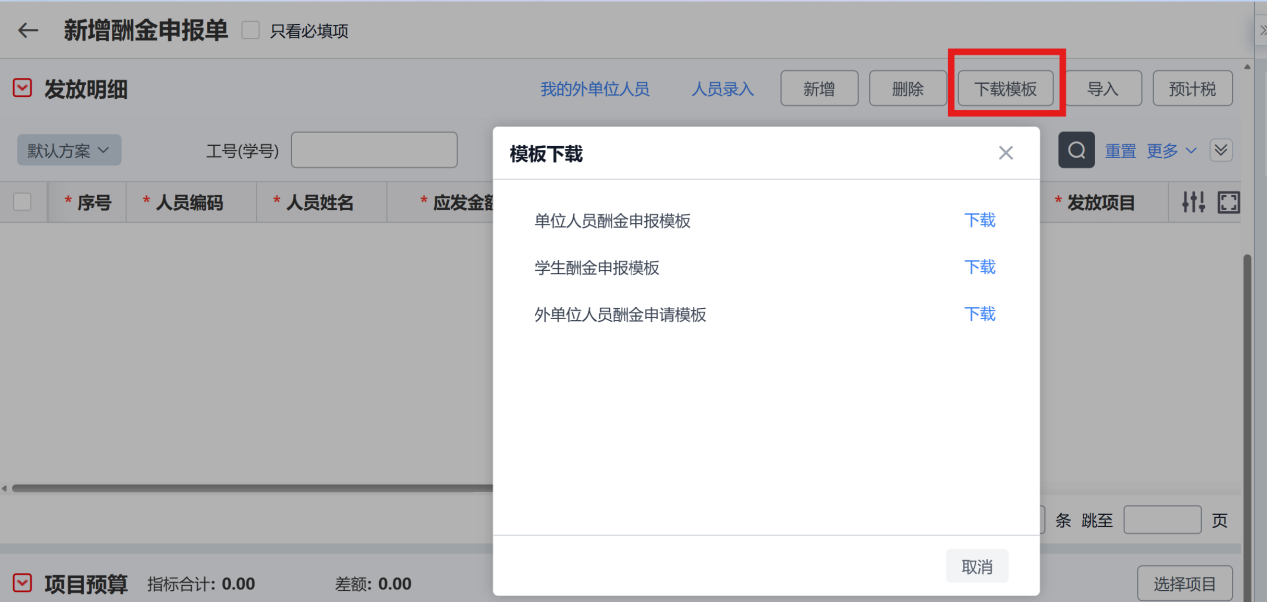Click the double-chevron expand filters icon
Screen dimensions: 1267x602
[1221, 150]
